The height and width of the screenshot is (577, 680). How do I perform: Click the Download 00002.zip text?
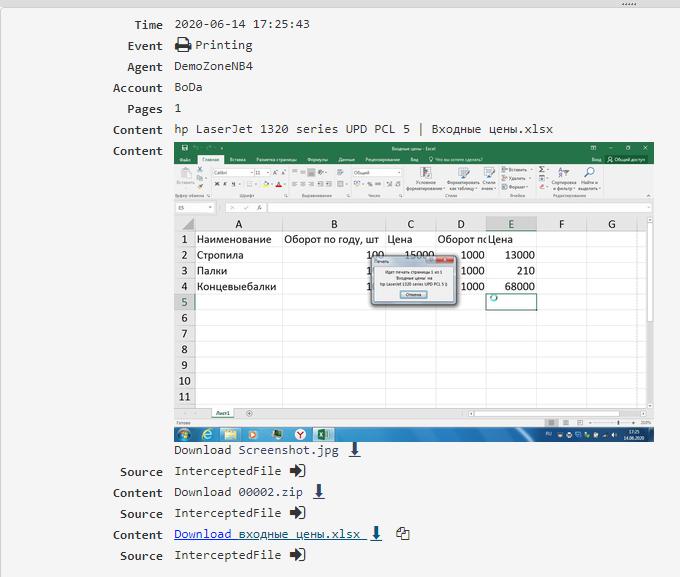click(239, 492)
